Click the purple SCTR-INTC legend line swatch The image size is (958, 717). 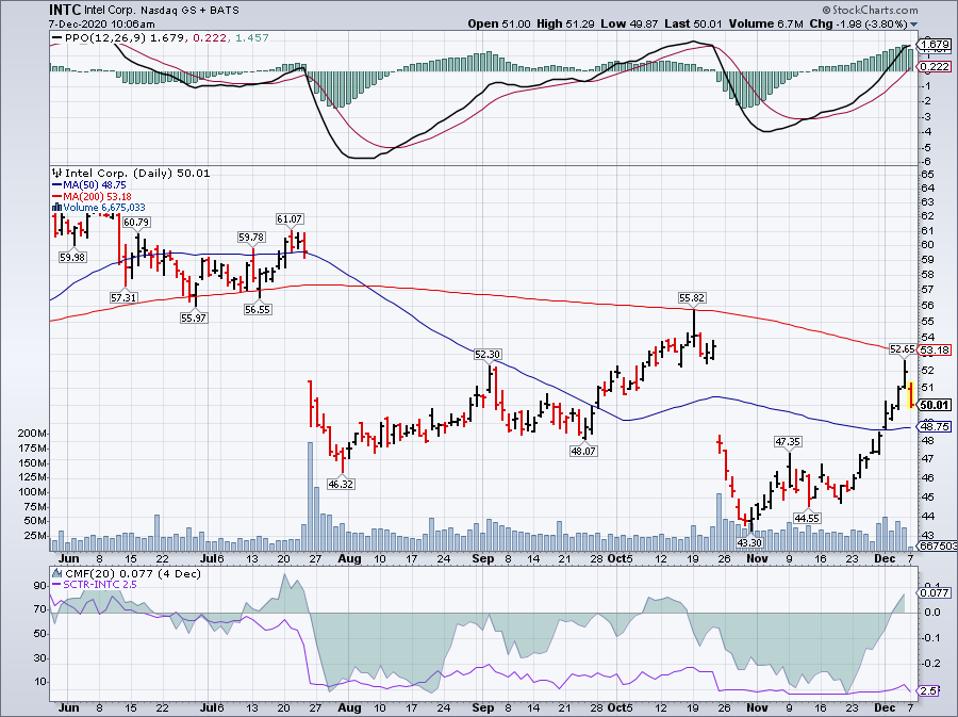click(x=57, y=584)
